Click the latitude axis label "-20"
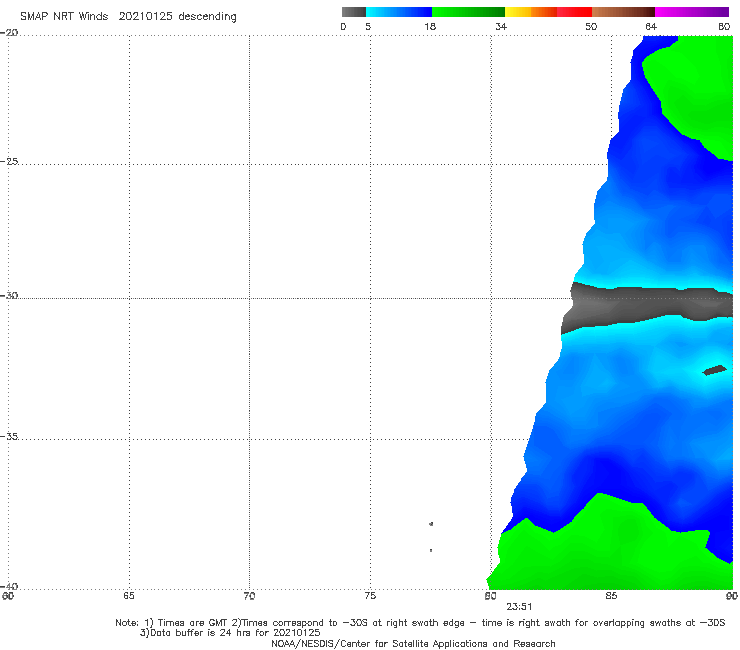740x650 pixels. (x=9, y=33)
